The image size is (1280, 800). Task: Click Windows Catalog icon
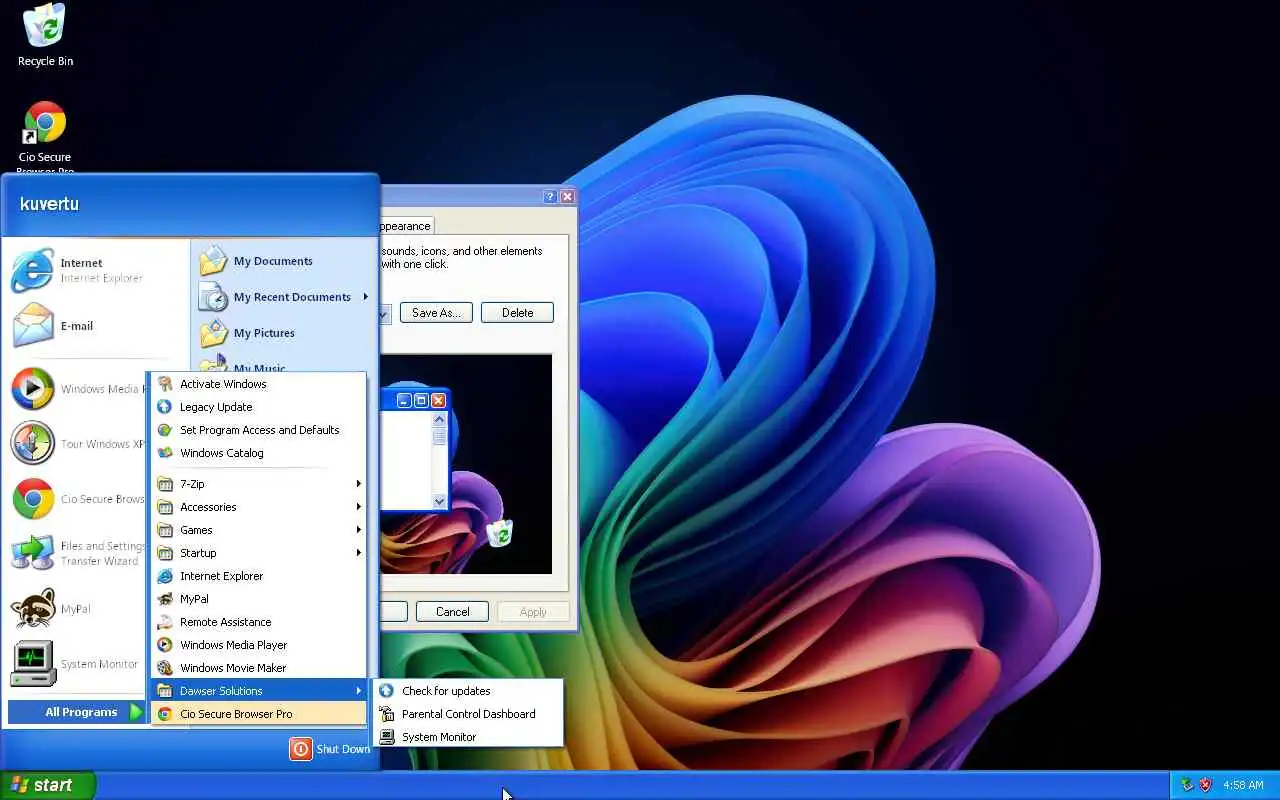[x=165, y=453]
